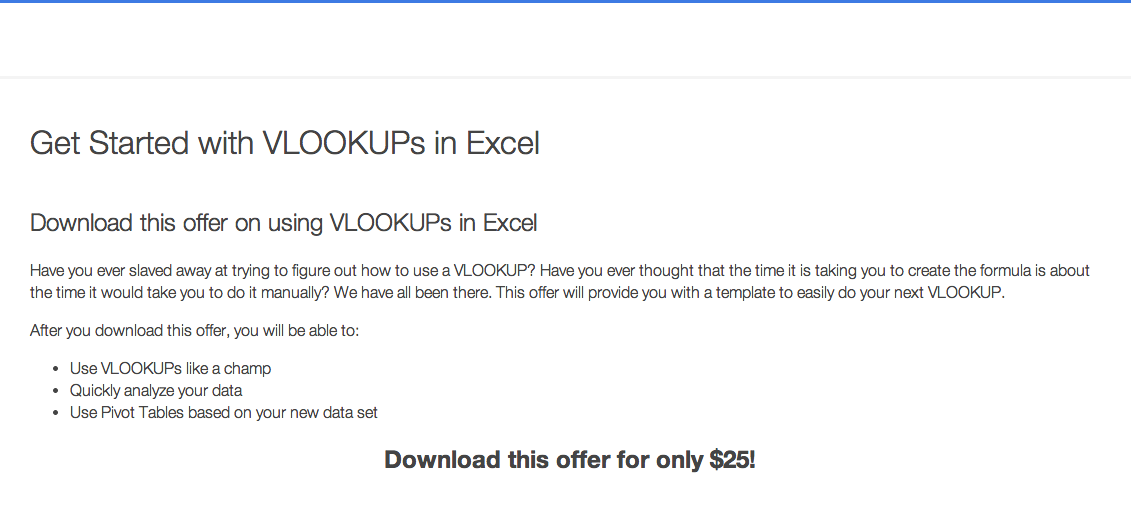Image resolution: width=1131 pixels, height=521 pixels.
Task: Select the "Use VLOOKUPs like a champ" bullet
Action: (x=170, y=369)
